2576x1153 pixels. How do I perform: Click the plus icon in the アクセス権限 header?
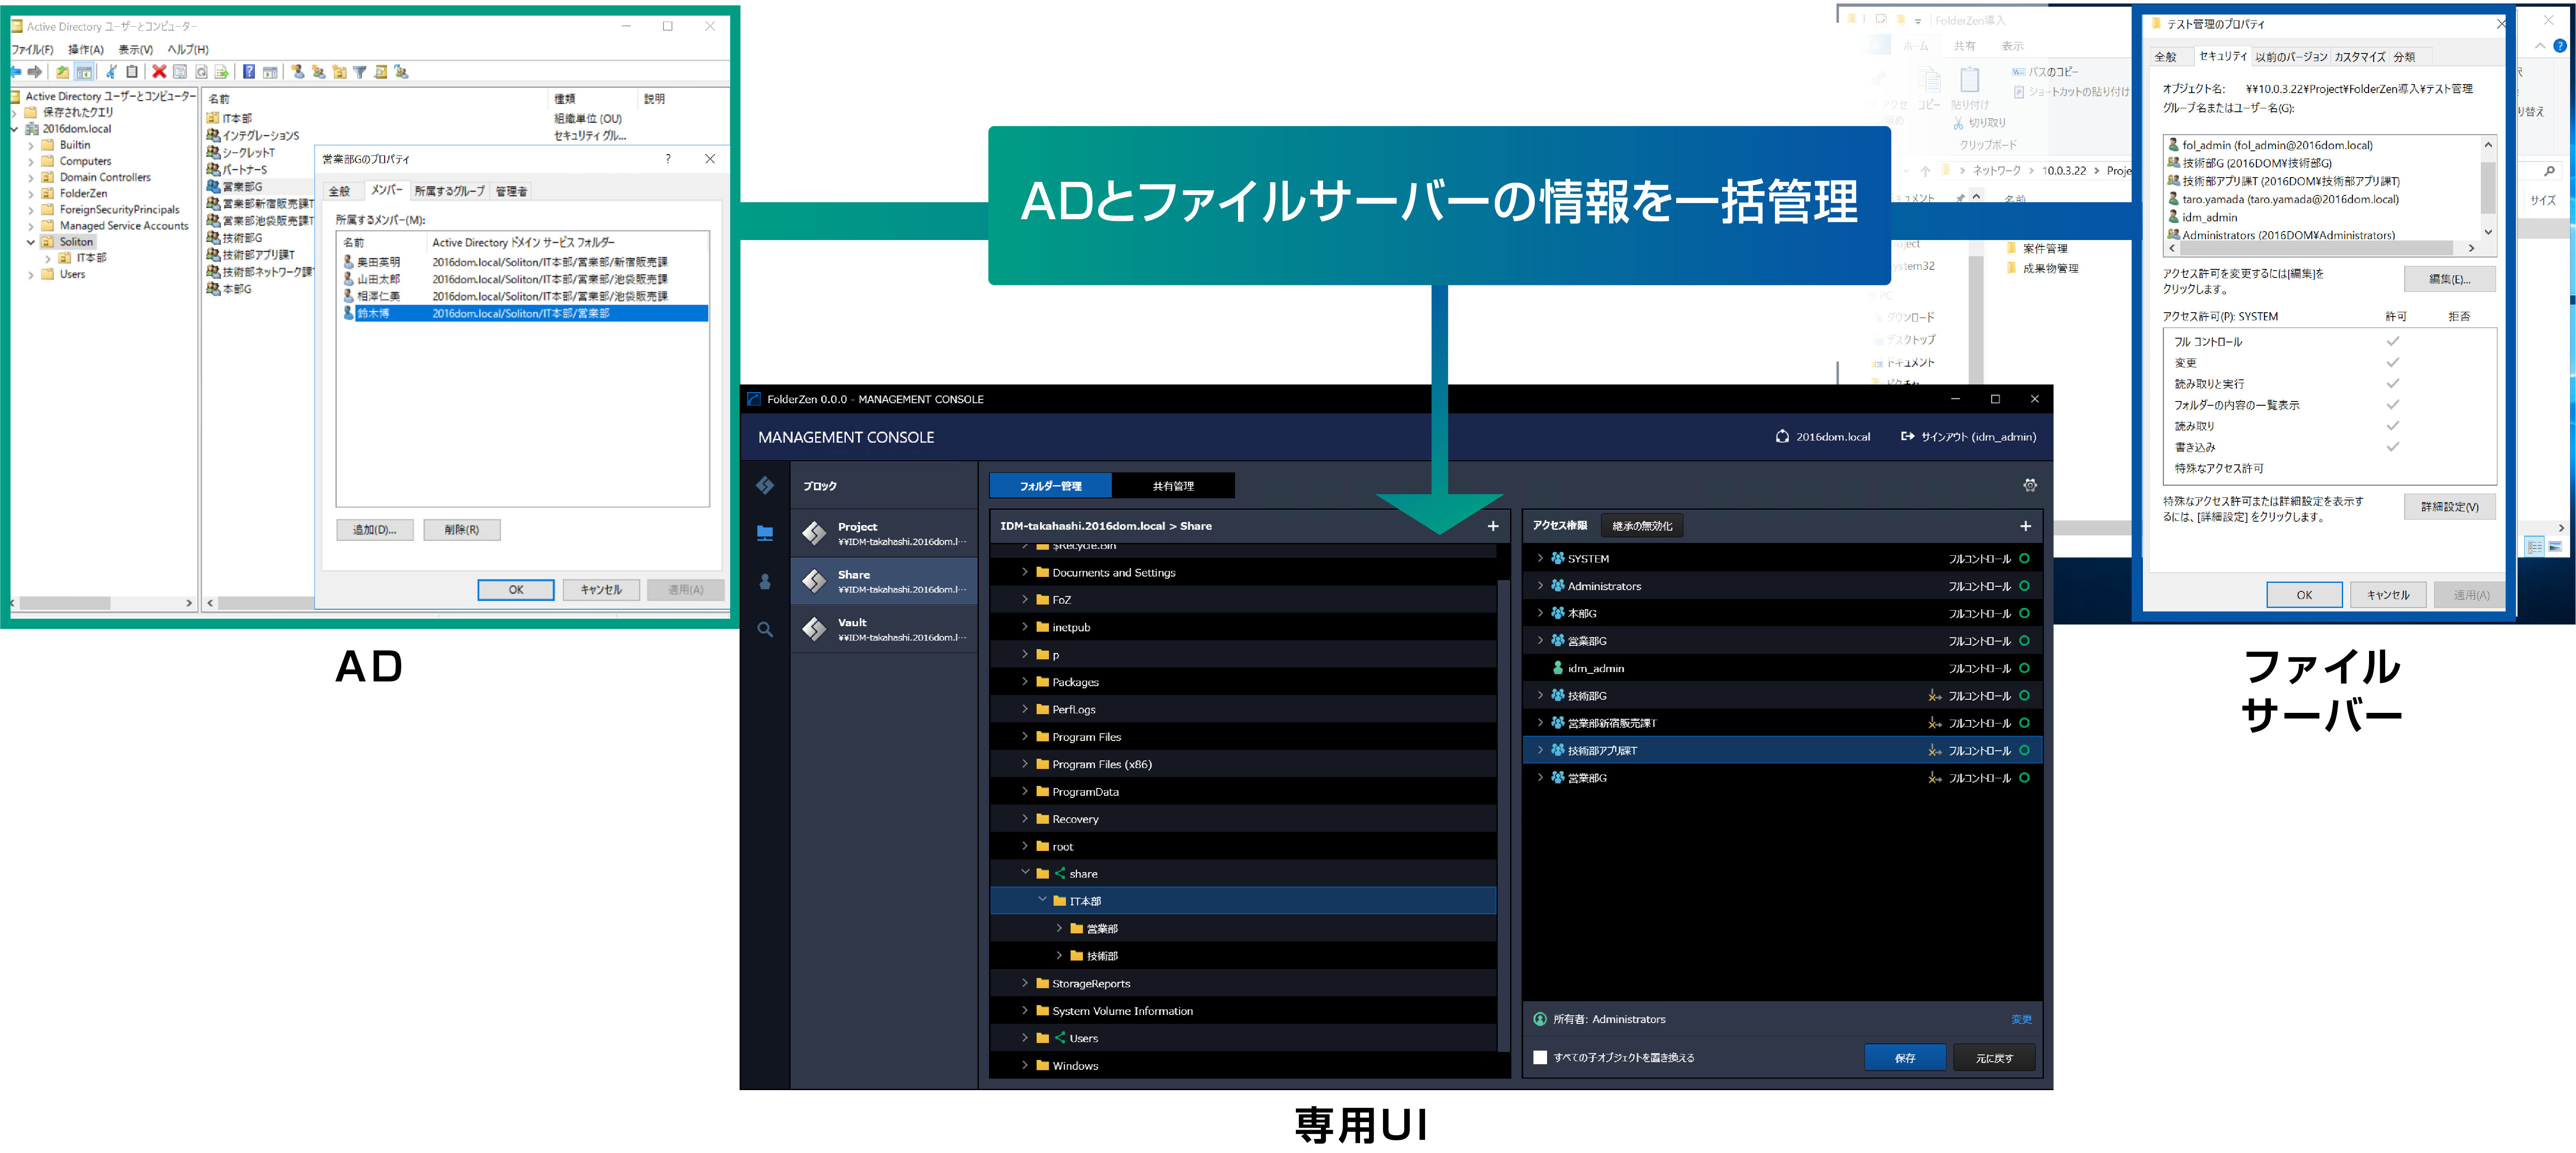(x=2025, y=526)
